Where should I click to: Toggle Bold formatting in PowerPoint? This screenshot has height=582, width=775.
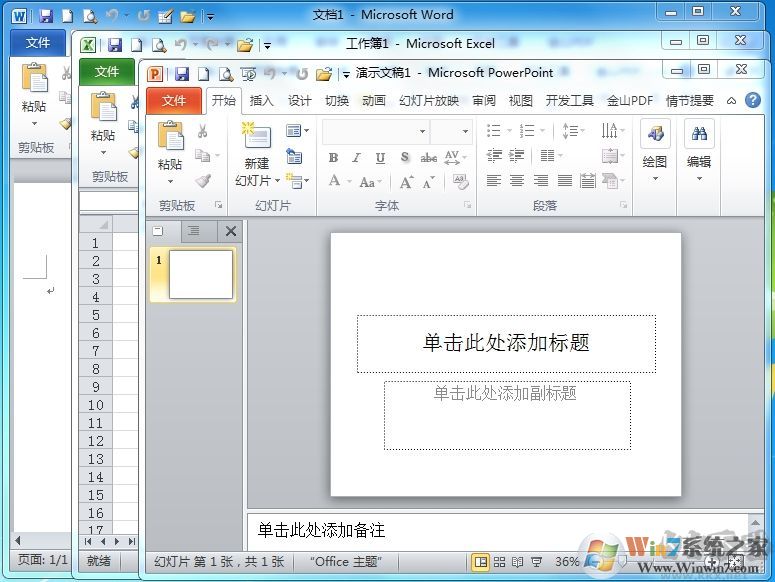click(x=334, y=158)
